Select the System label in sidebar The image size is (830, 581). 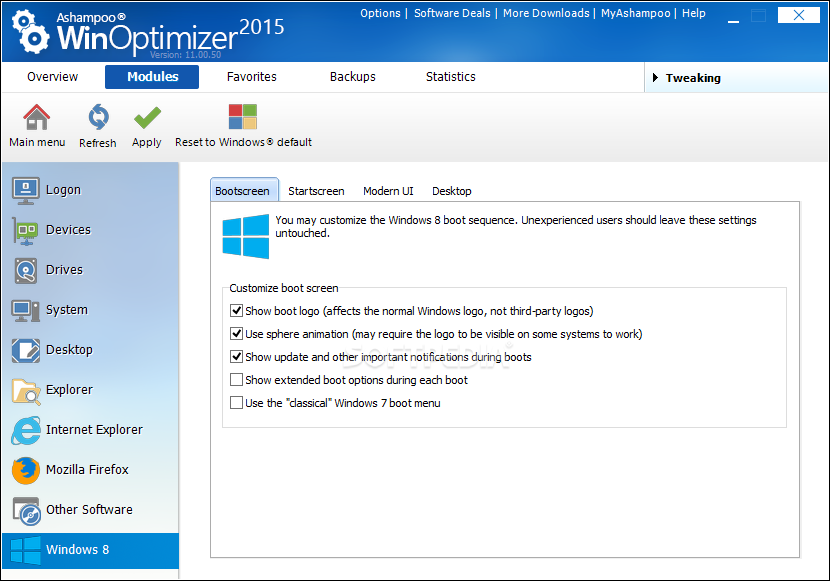(67, 310)
